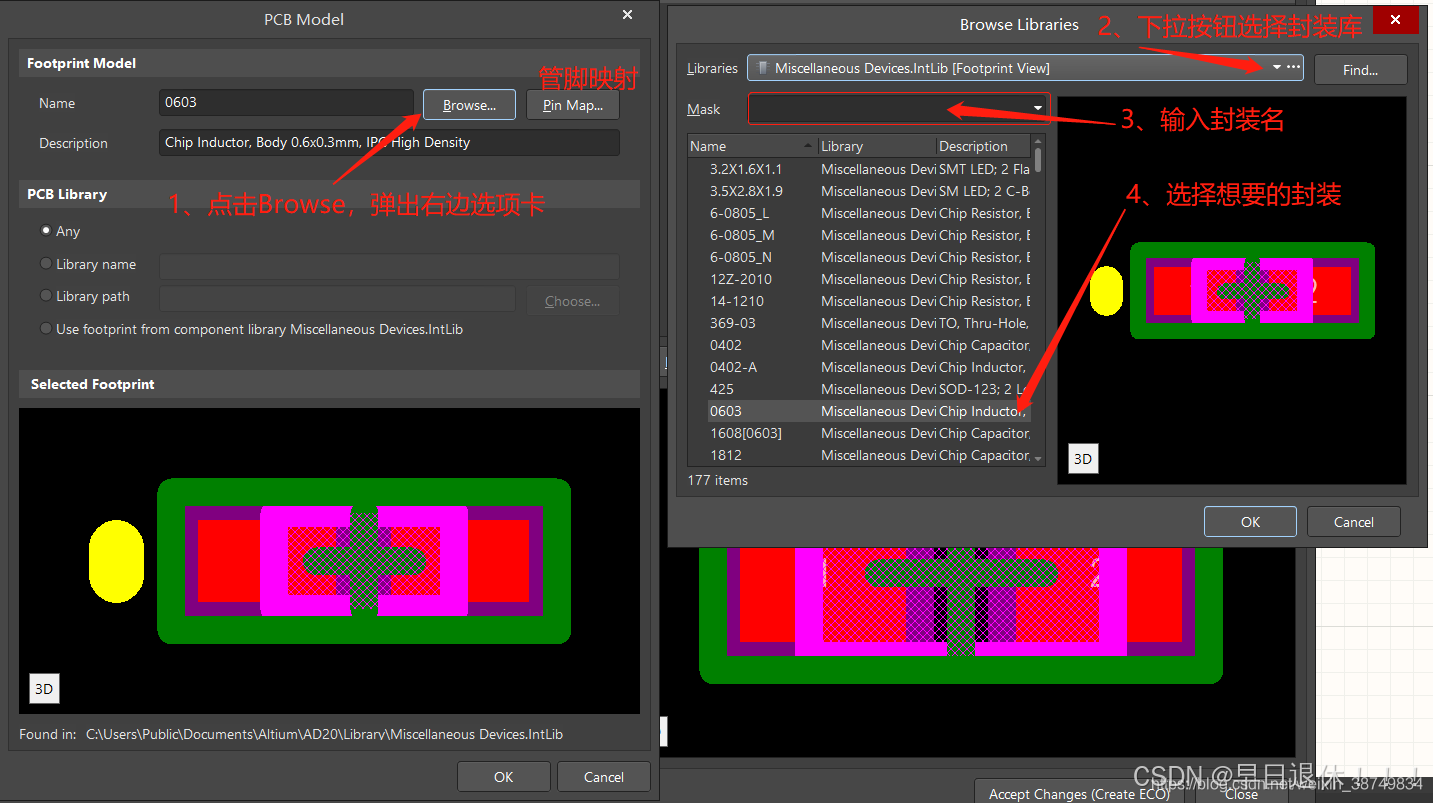Select the 369-03 footprint row
The width and height of the screenshot is (1433, 803).
coord(859,323)
